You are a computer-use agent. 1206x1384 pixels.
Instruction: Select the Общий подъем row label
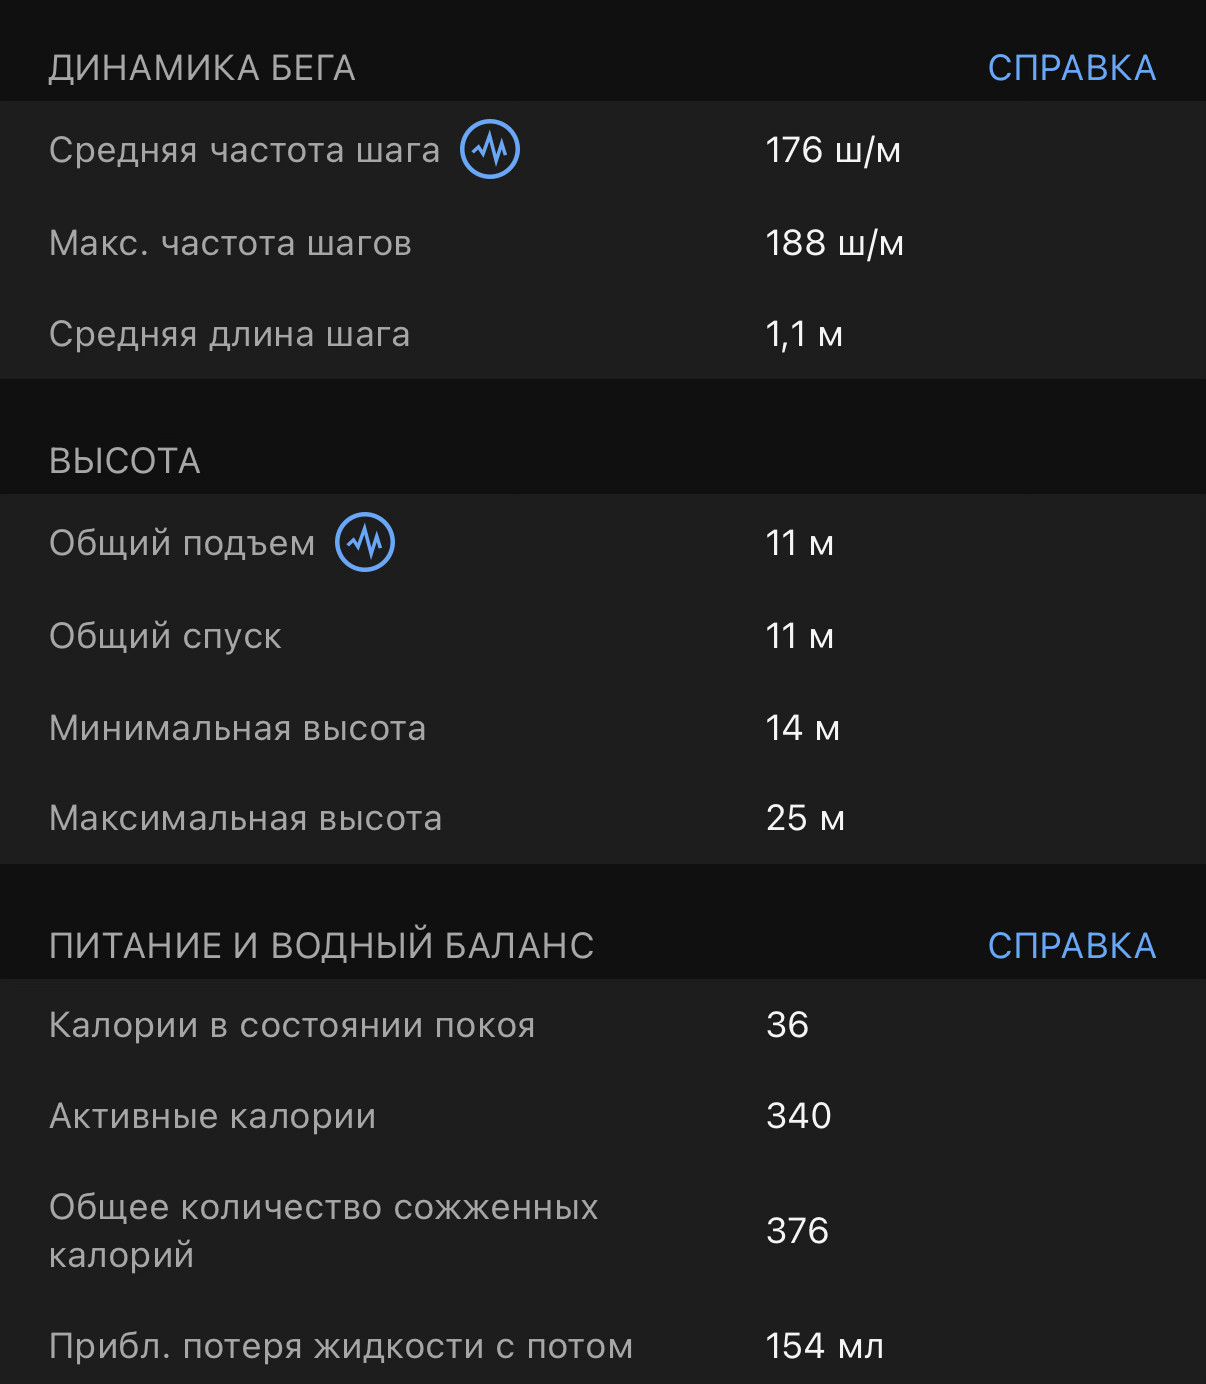[182, 543]
